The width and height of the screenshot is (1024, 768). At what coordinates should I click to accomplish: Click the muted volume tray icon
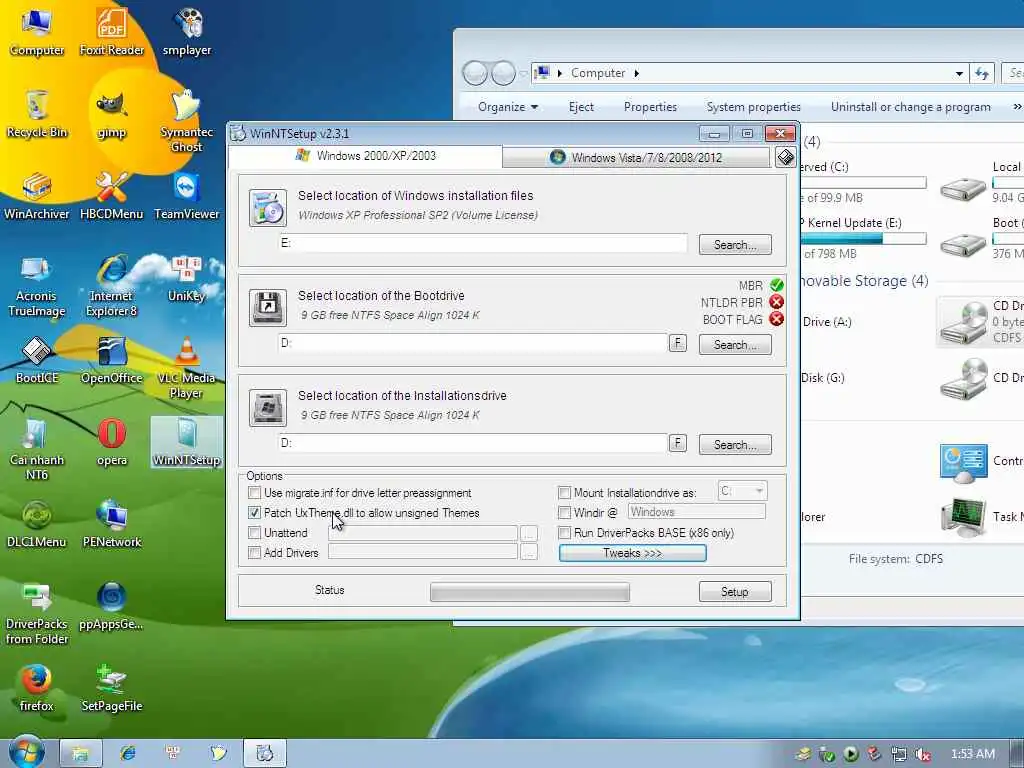(922, 754)
